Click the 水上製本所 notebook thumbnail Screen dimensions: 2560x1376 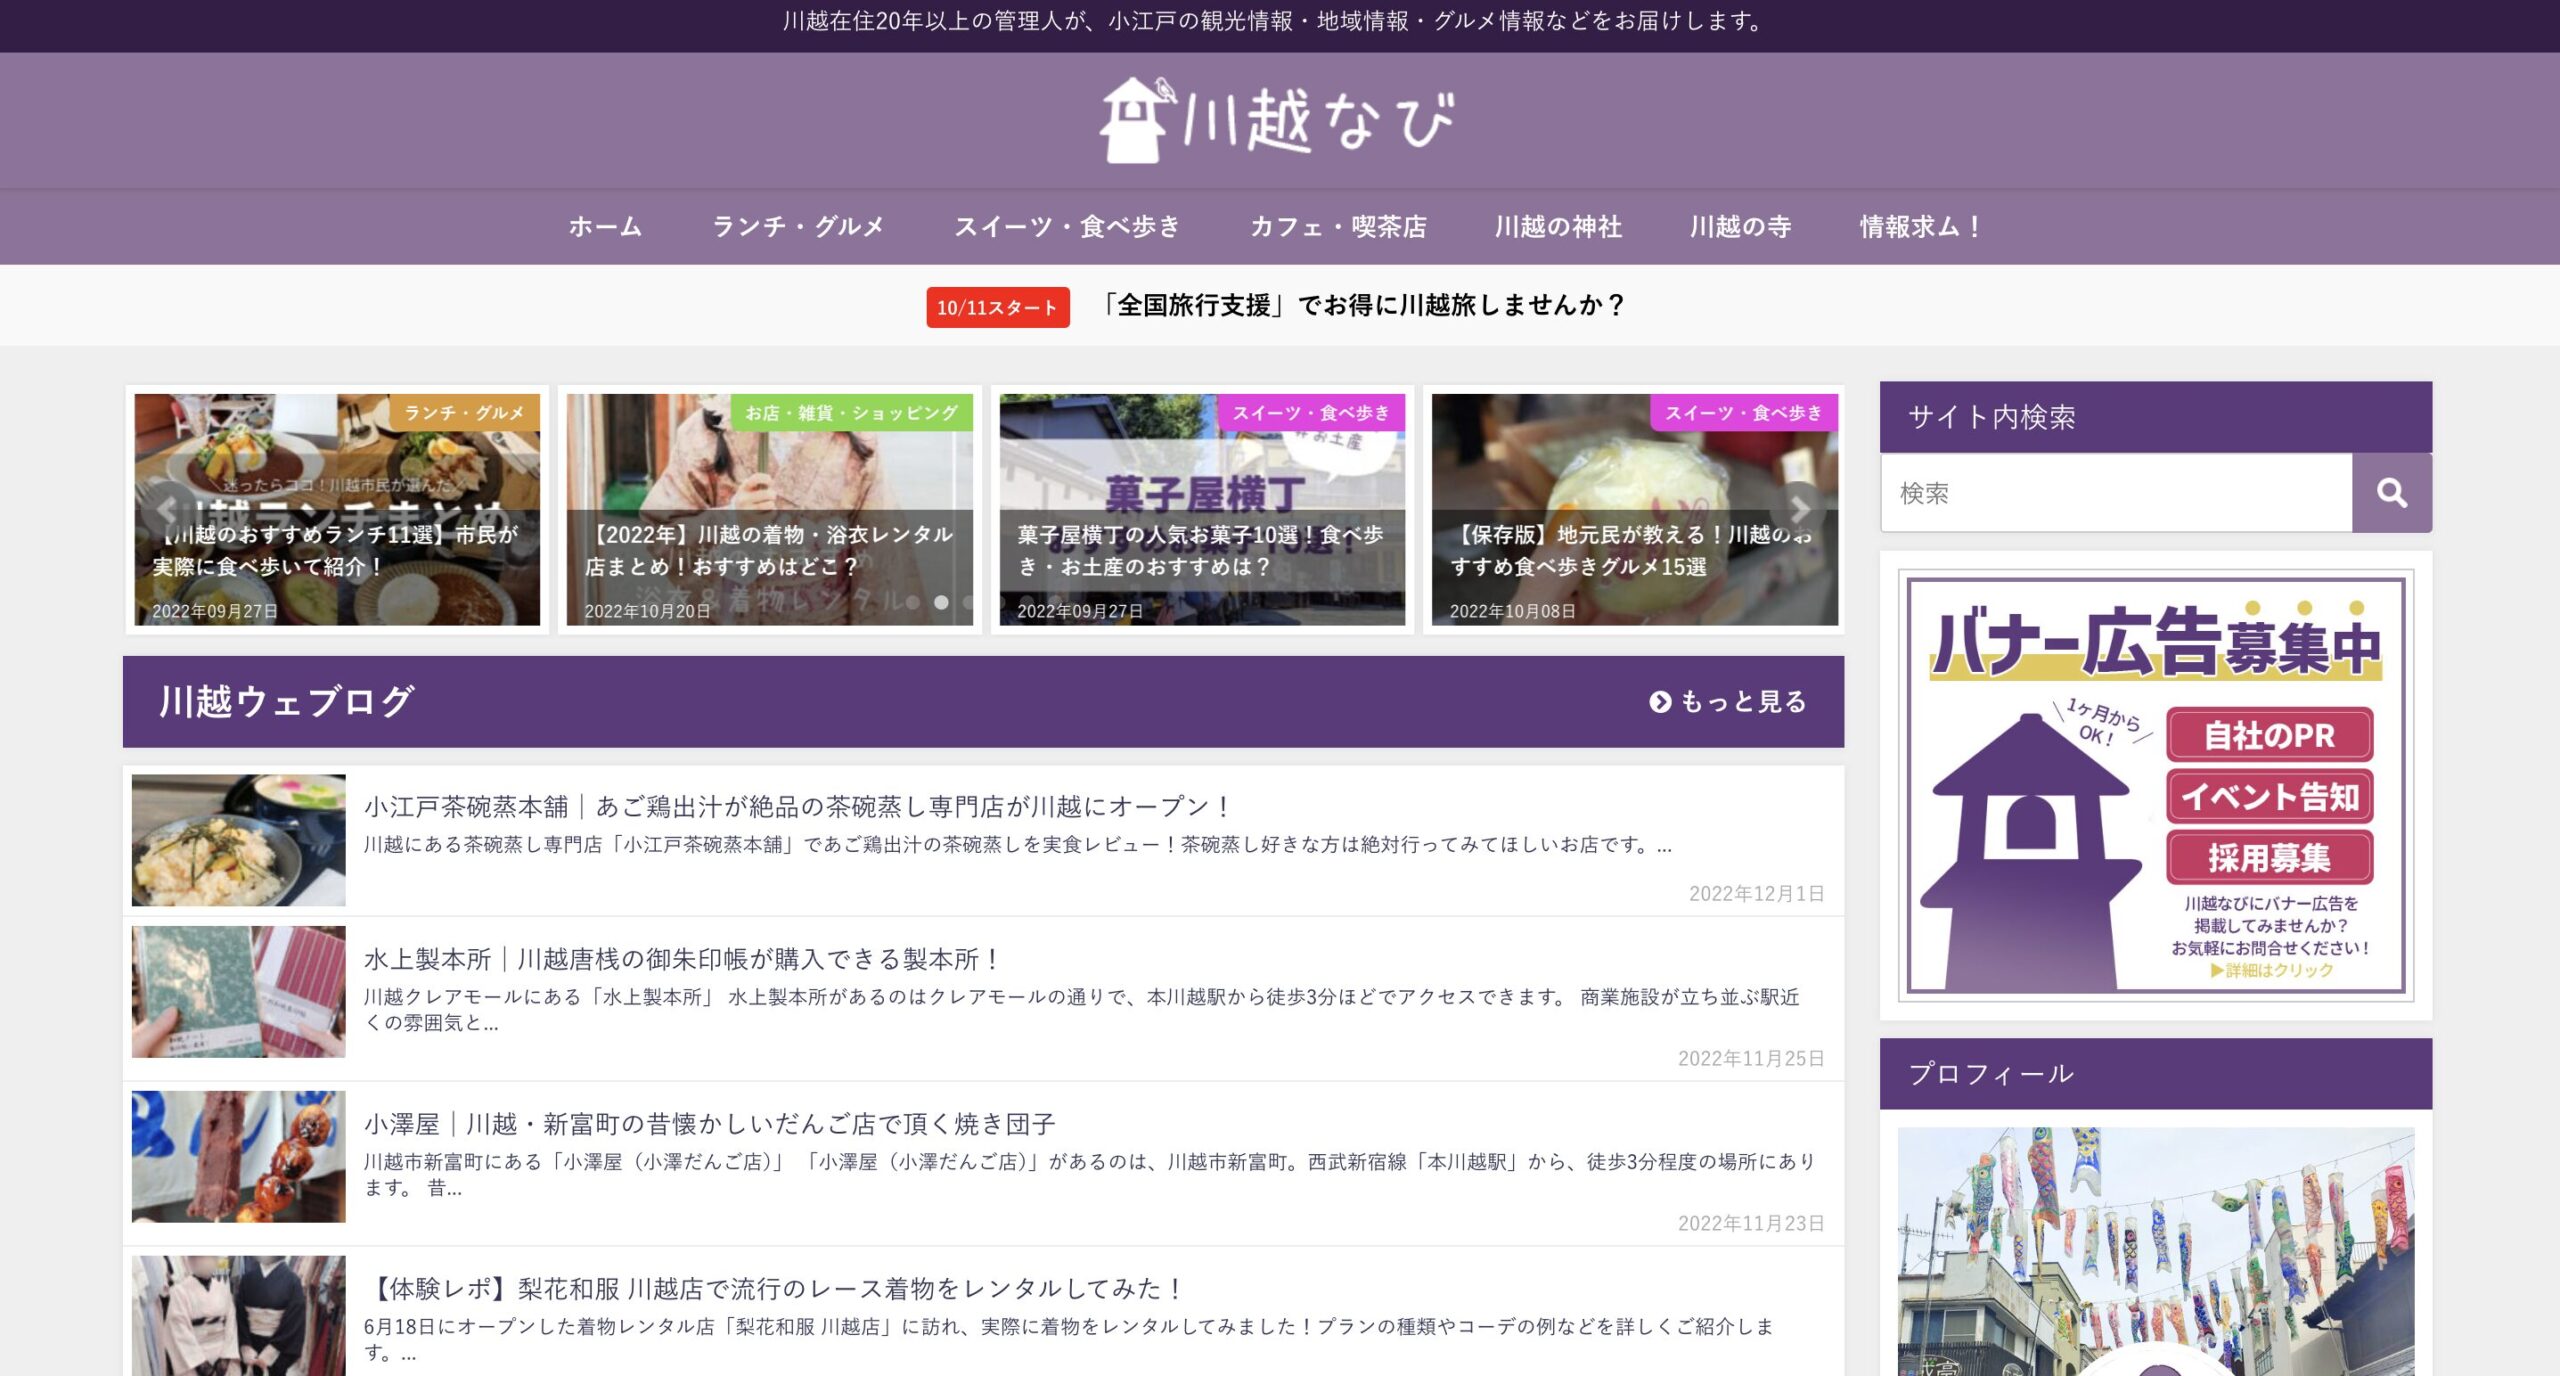pyautogui.click(x=238, y=991)
